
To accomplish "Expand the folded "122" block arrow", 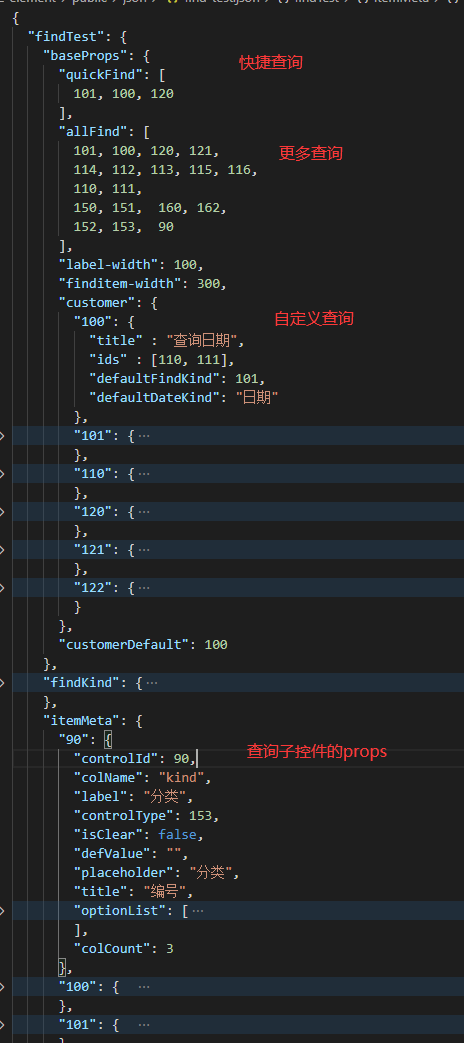I will 2,587.
